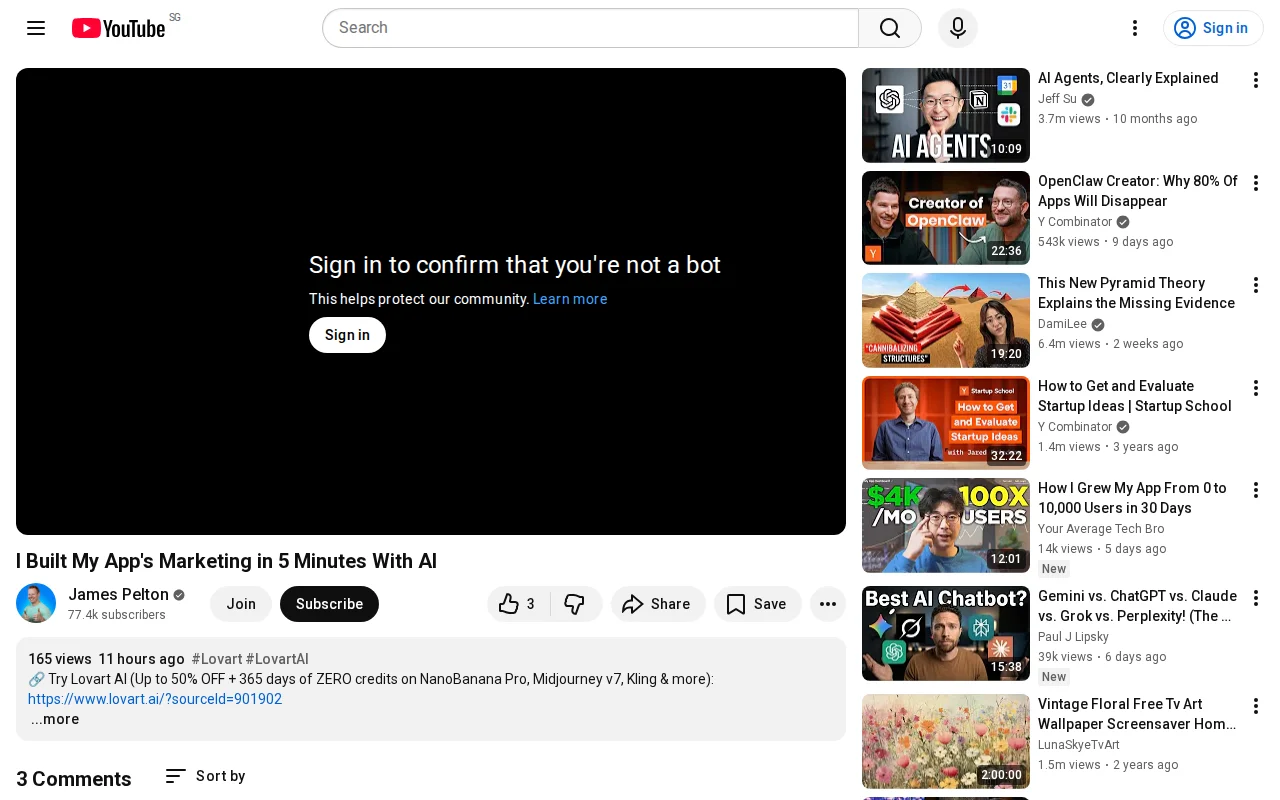
Task: Open LunaSkyeTvArt channel name
Action: pos(1079,745)
